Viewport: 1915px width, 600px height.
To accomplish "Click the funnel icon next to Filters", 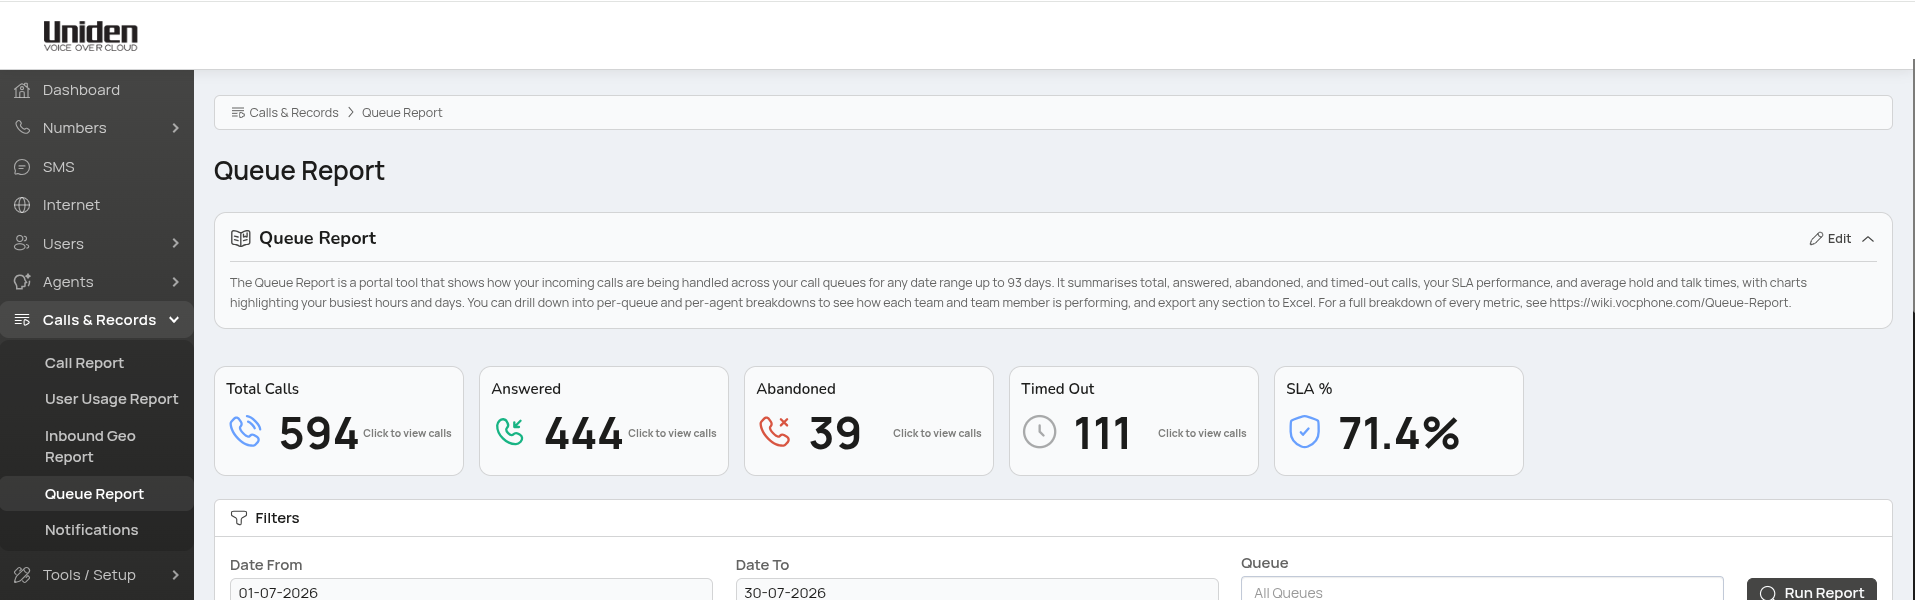I will (x=239, y=518).
